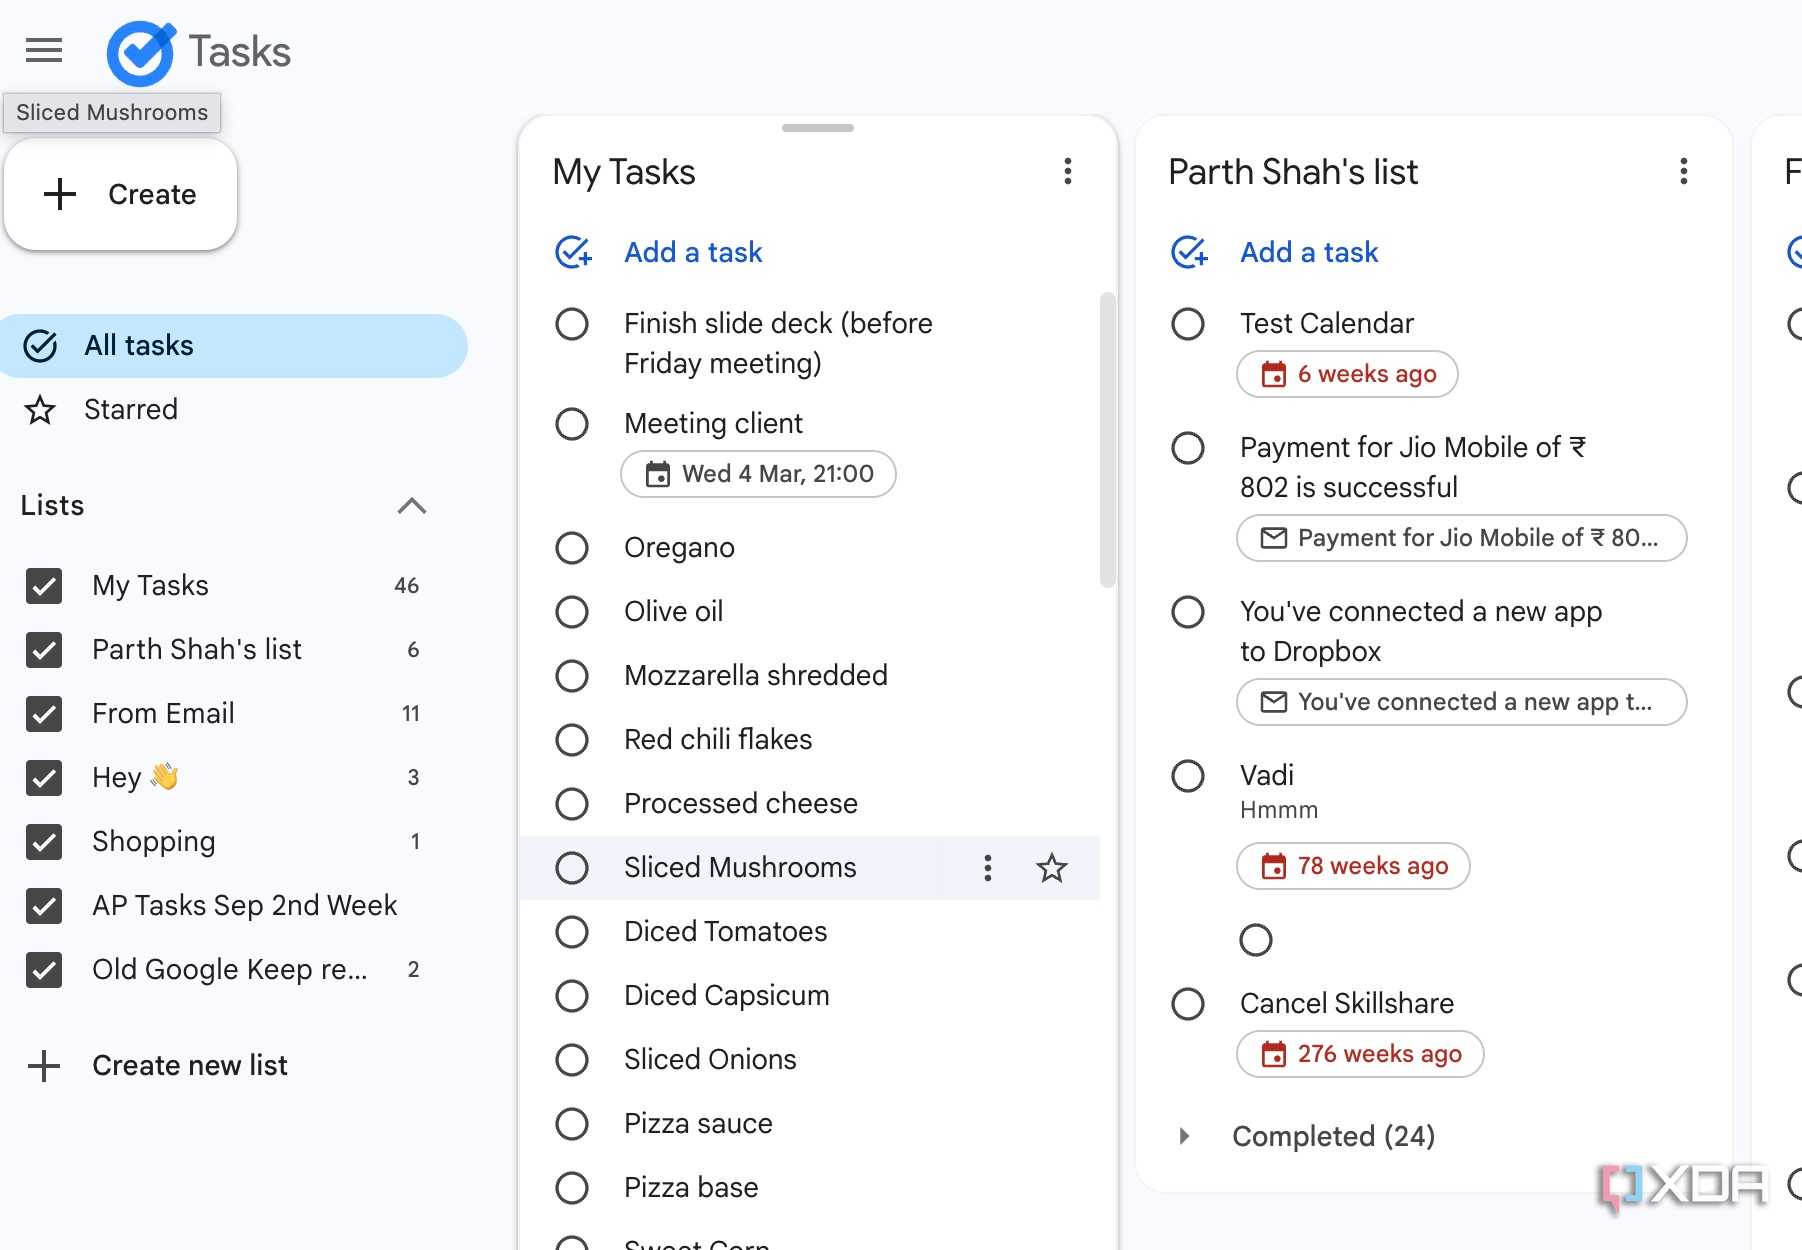Screen dimensions: 1802x1250
Task: Open the Wed 4 Mar, 21:00 date chip
Action: (x=759, y=474)
